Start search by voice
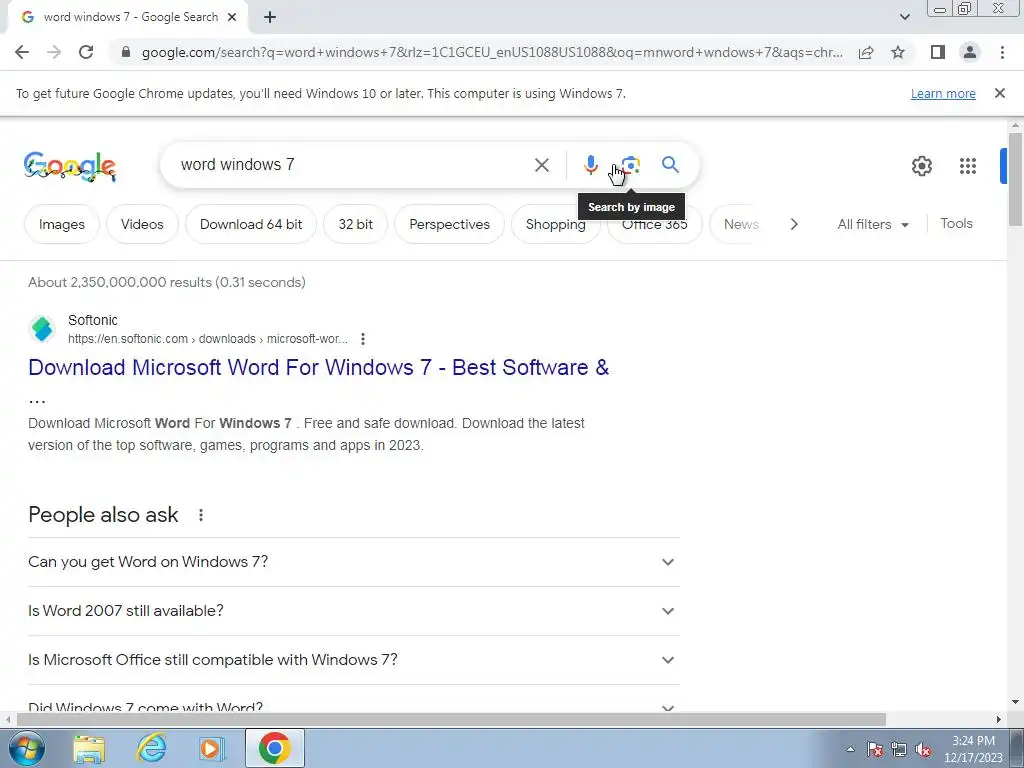Viewport: 1024px width, 768px height. point(590,165)
